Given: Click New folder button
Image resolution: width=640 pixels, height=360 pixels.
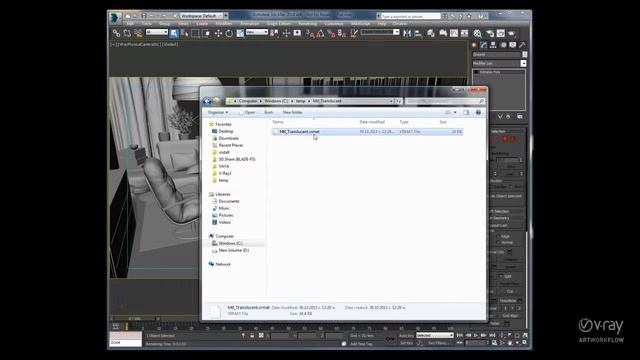Looking at the screenshot, I should pos(292,112).
